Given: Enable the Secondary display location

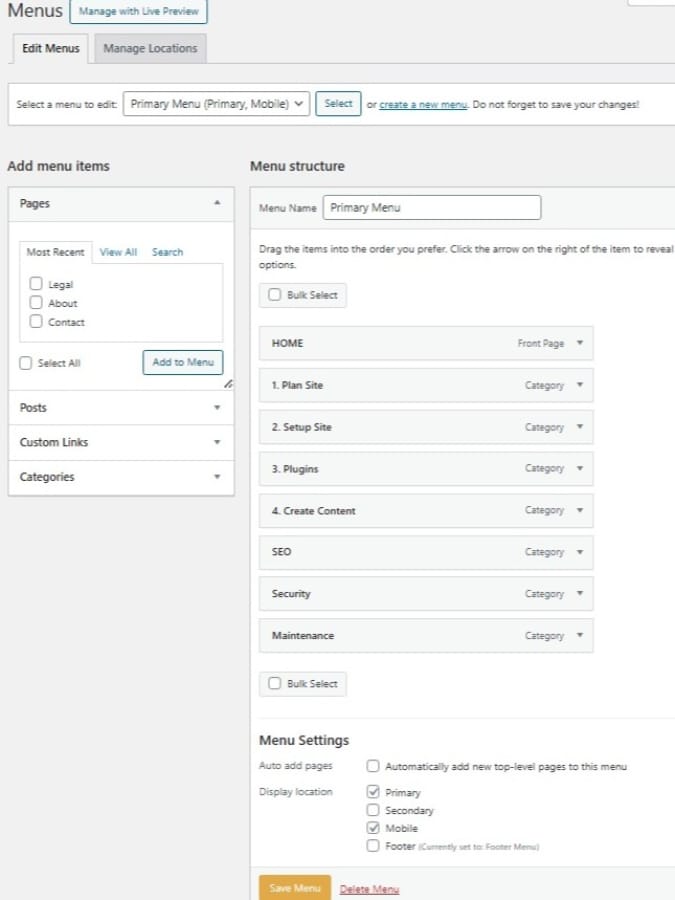Looking at the screenshot, I should tap(373, 810).
